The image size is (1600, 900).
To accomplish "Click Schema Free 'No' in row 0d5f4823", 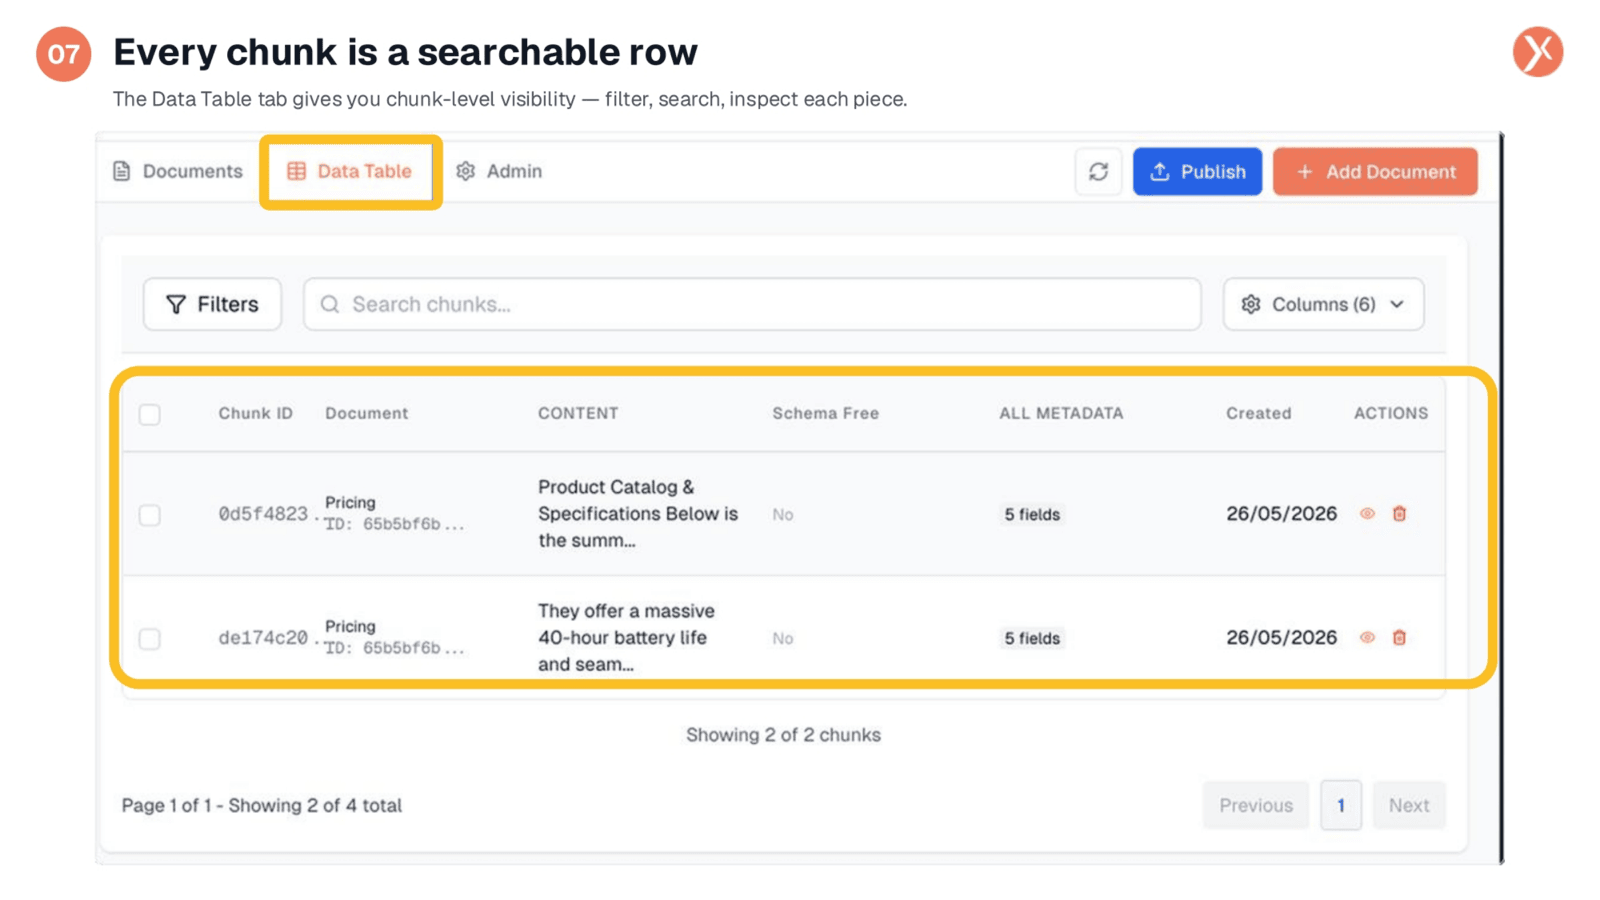I will (x=782, y=514).
